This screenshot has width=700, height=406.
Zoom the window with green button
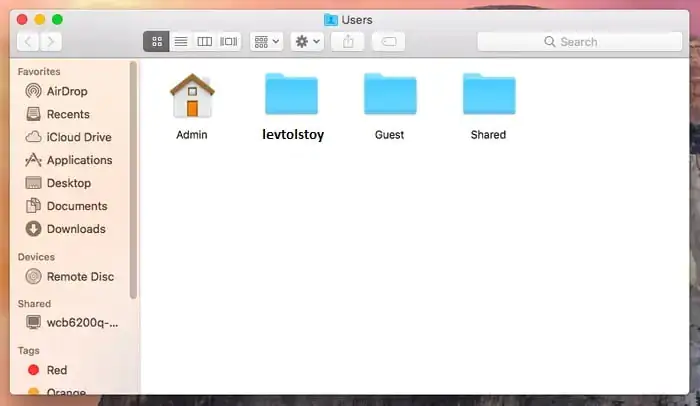(x=57, y=20)
